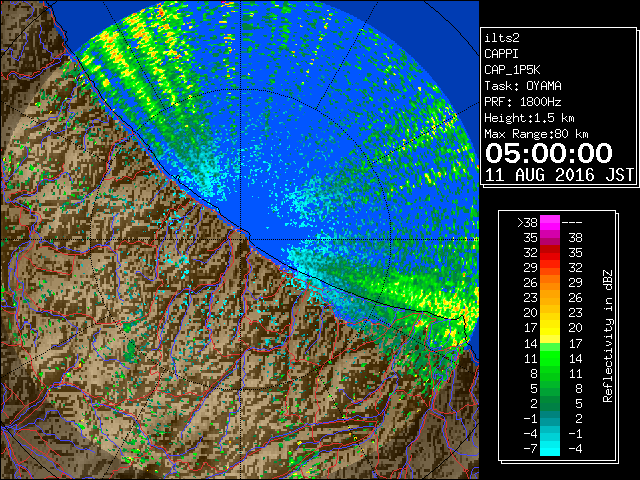Click the orange 26 dBZ legend swatch
Viewport: 640px width, 480px height.
(550, 283)
